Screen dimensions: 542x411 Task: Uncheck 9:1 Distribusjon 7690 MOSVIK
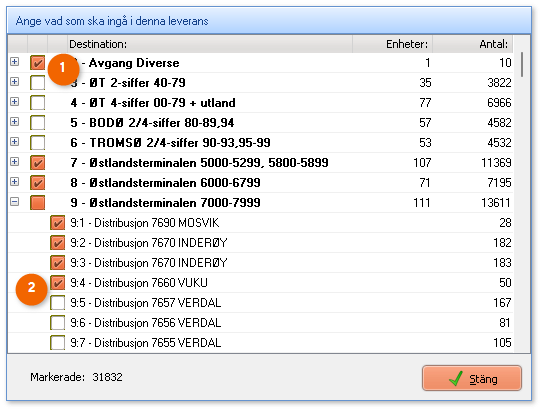[57, 223]
